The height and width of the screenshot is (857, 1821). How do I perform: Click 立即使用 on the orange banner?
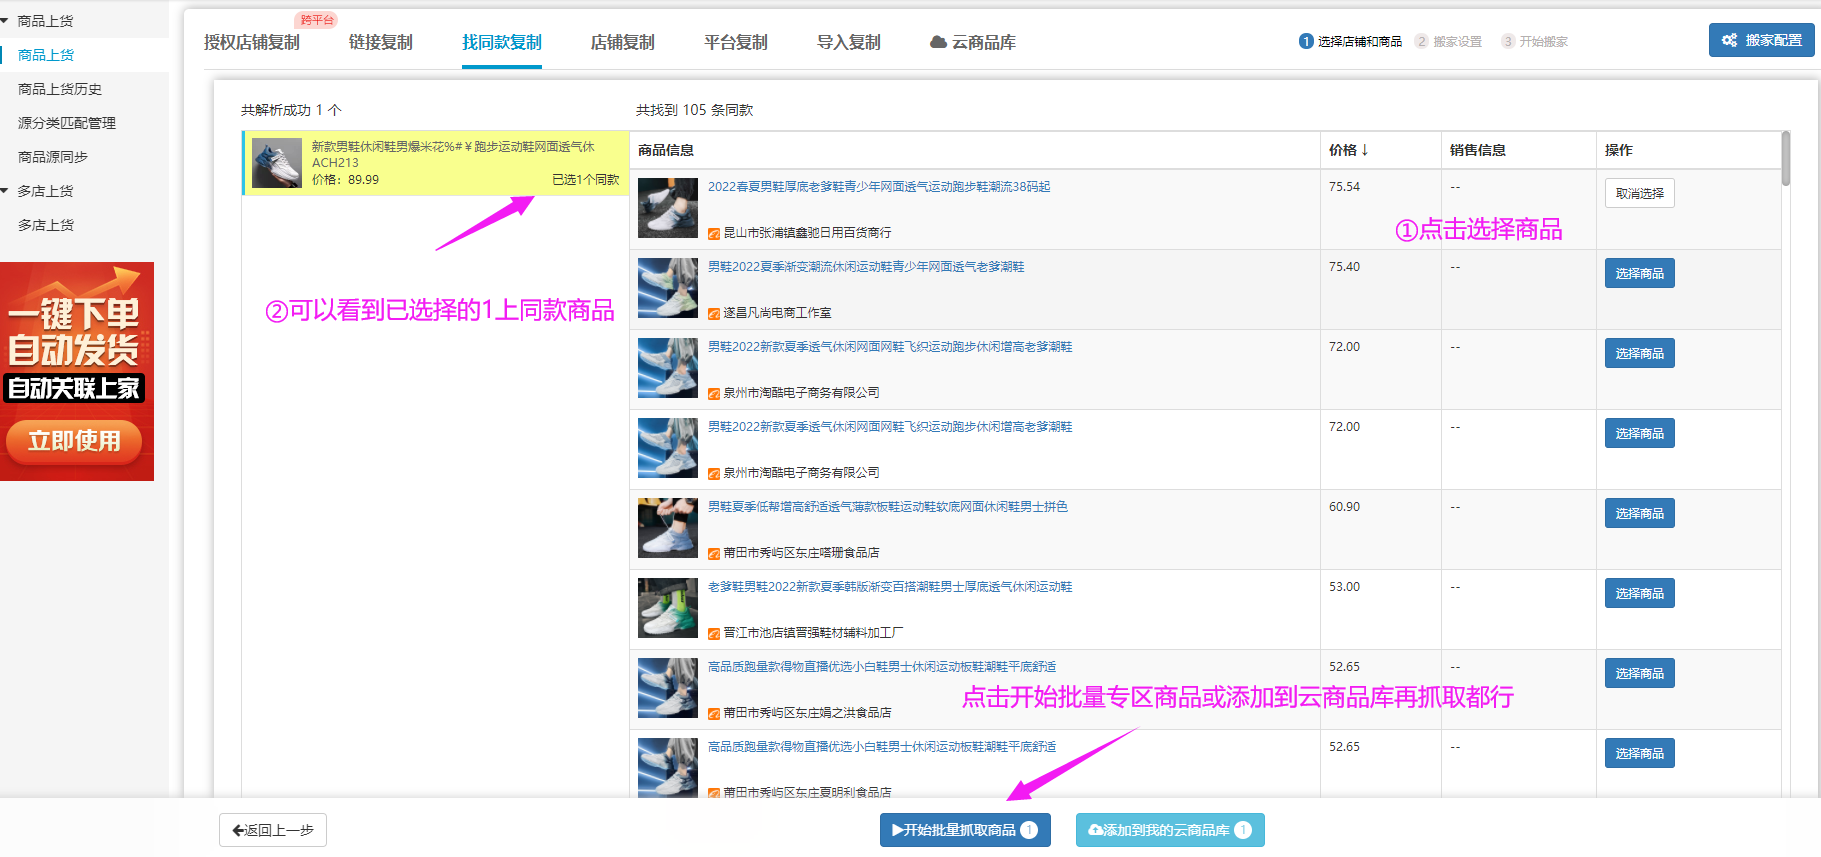coord(74,441)
